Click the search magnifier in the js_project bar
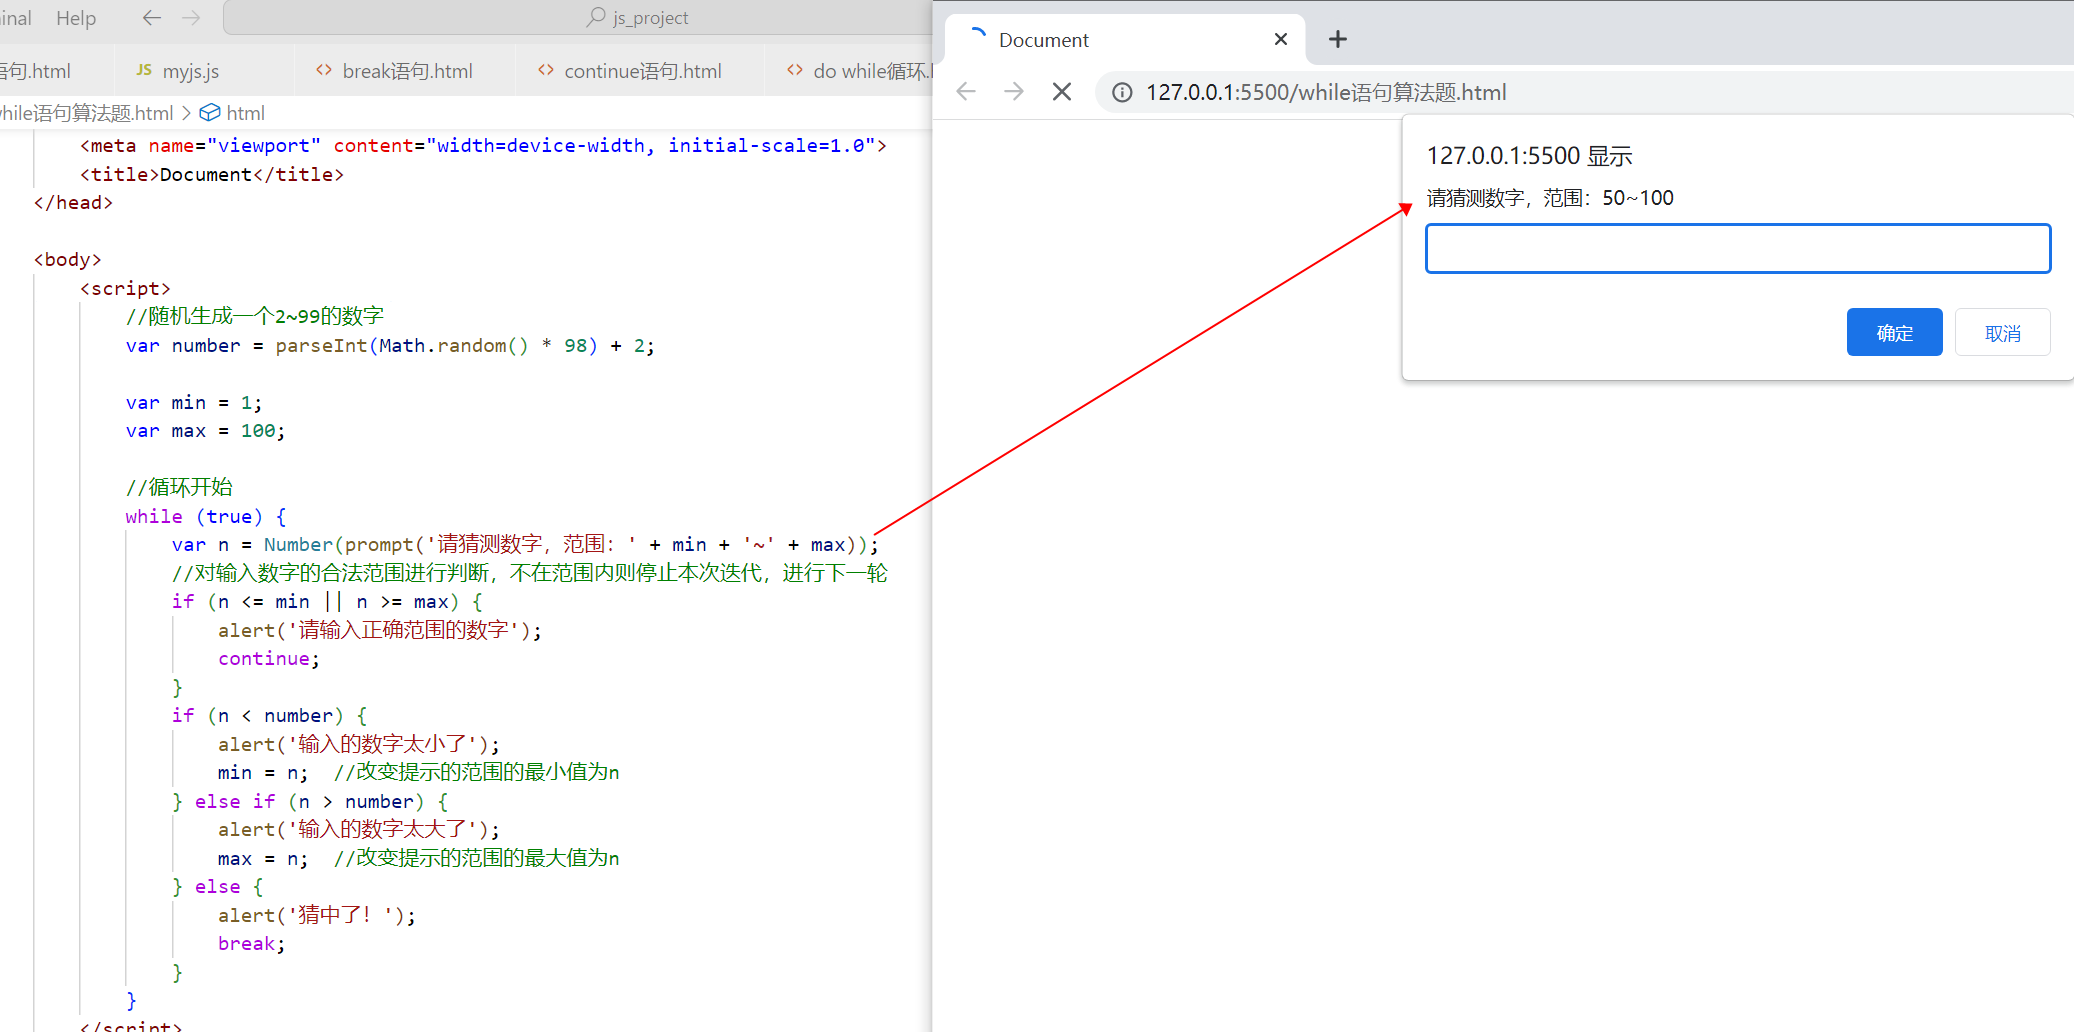Image resolution: width=2074 pixels, height=1032 pixels. point(594,17)
